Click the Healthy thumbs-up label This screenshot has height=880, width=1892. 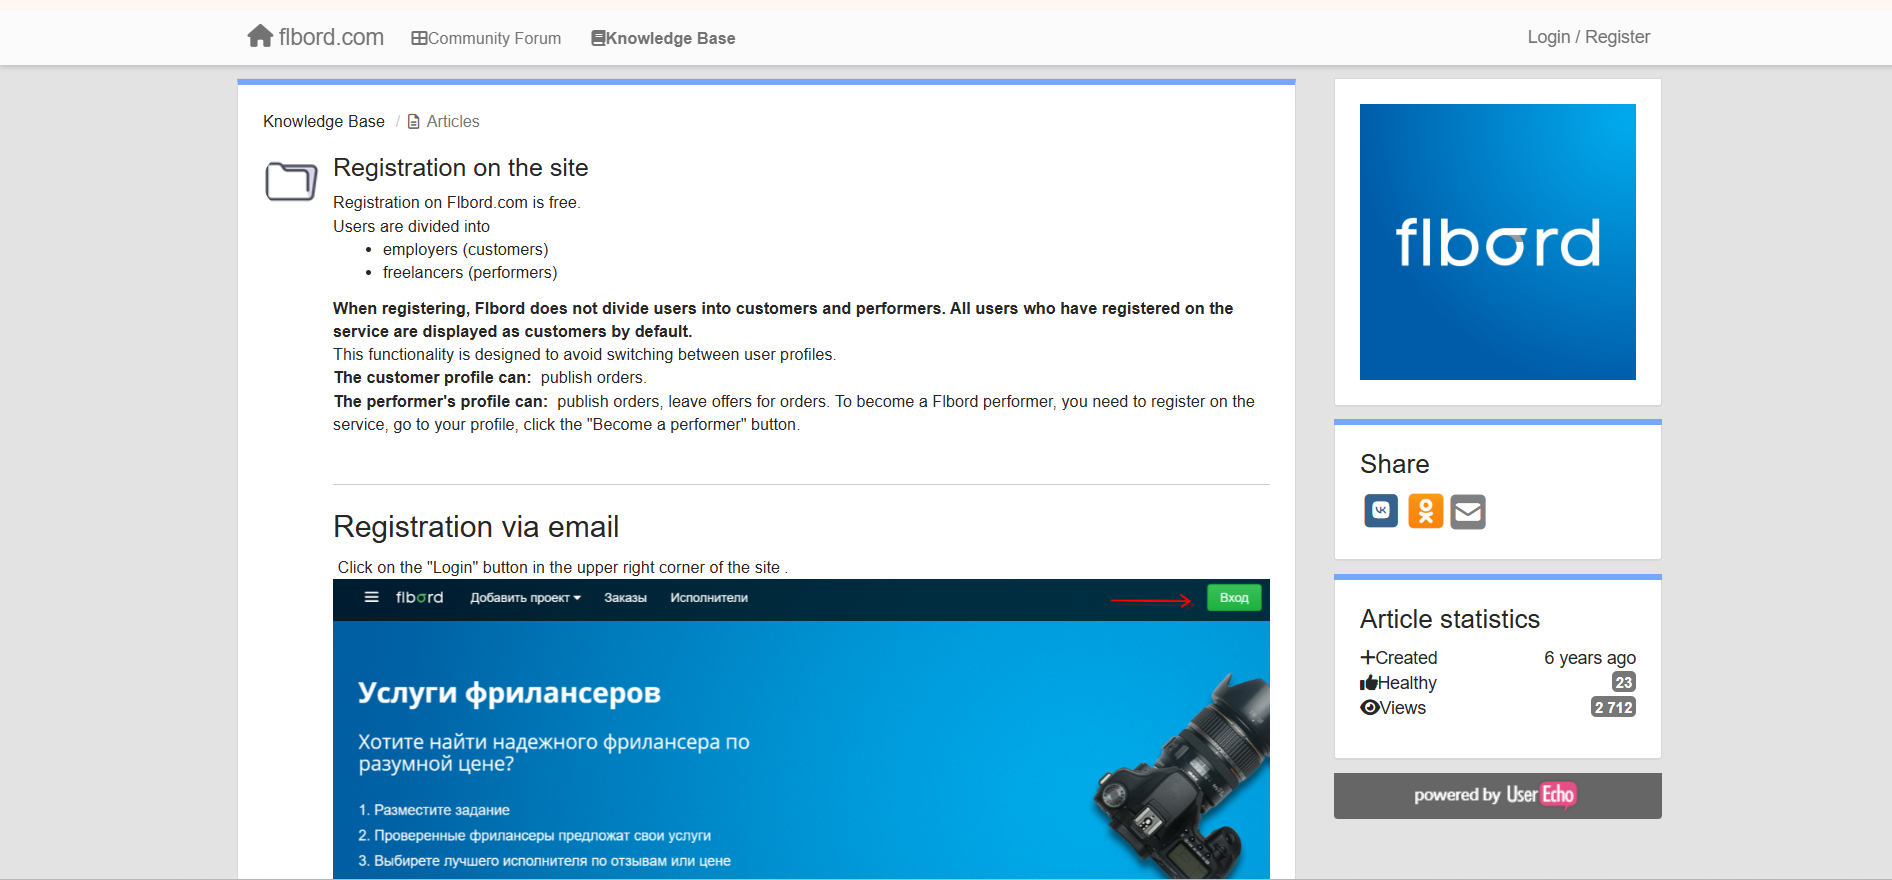[x=1398, y=683]
